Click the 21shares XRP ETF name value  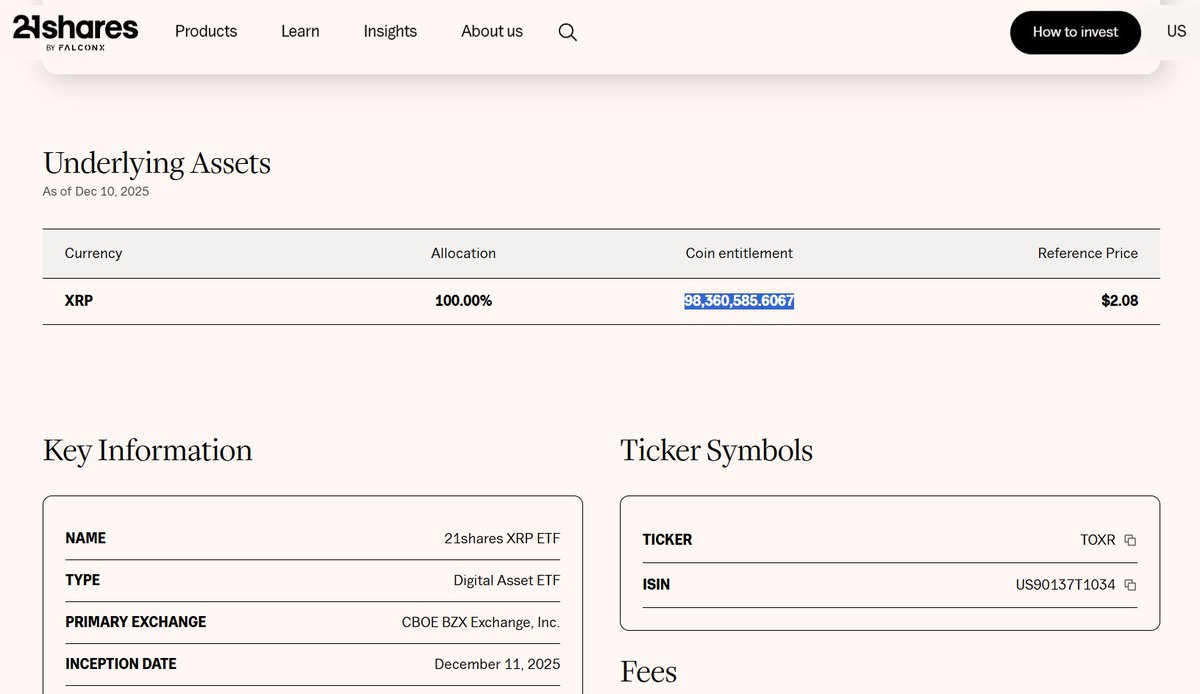[502, 538]
